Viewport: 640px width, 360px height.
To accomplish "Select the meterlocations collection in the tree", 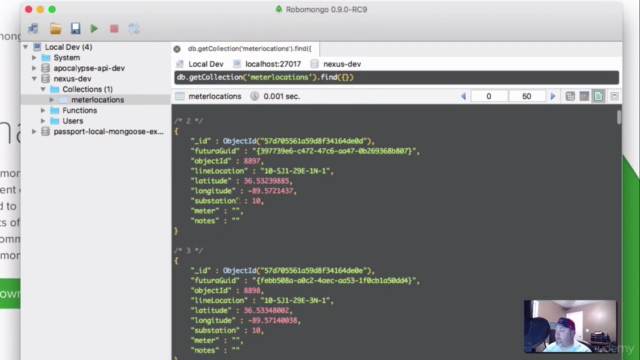I will point(98,100).
